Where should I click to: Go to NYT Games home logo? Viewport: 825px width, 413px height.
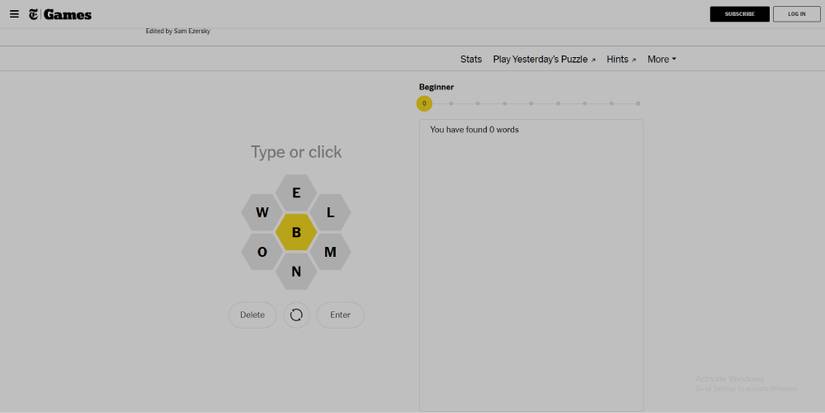(60, 15)
